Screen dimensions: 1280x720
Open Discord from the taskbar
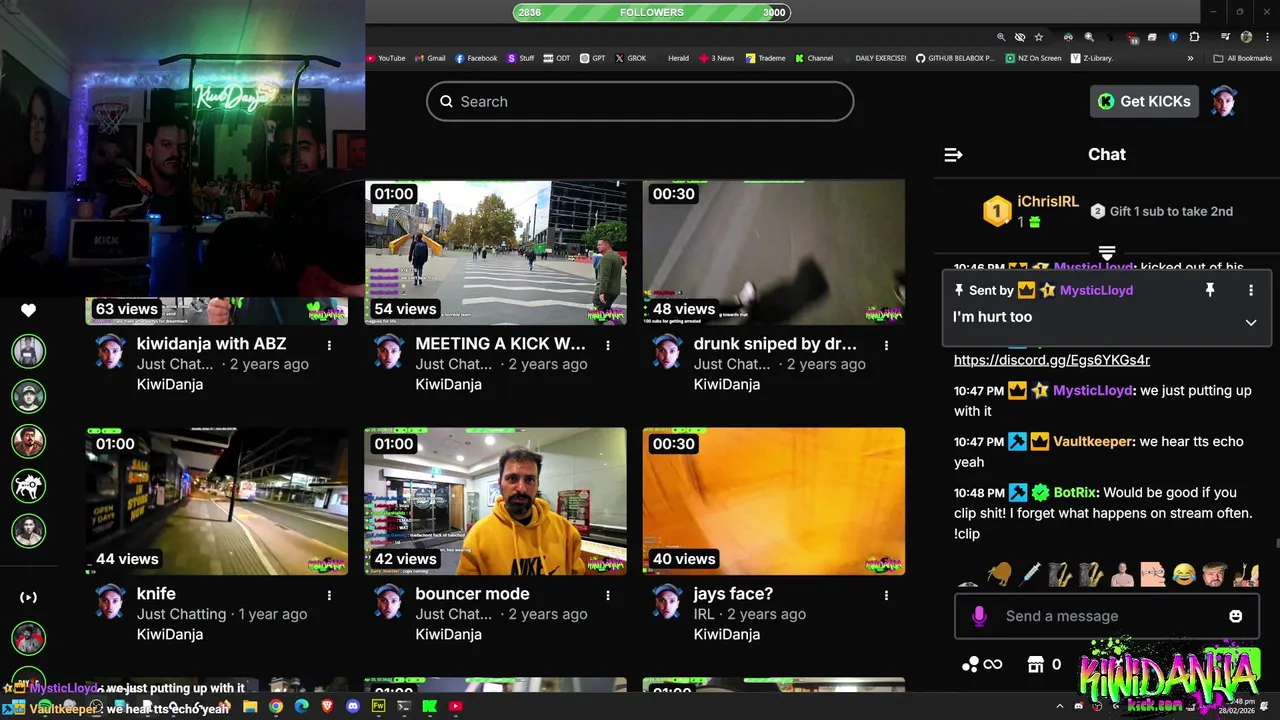pos(353,706)
